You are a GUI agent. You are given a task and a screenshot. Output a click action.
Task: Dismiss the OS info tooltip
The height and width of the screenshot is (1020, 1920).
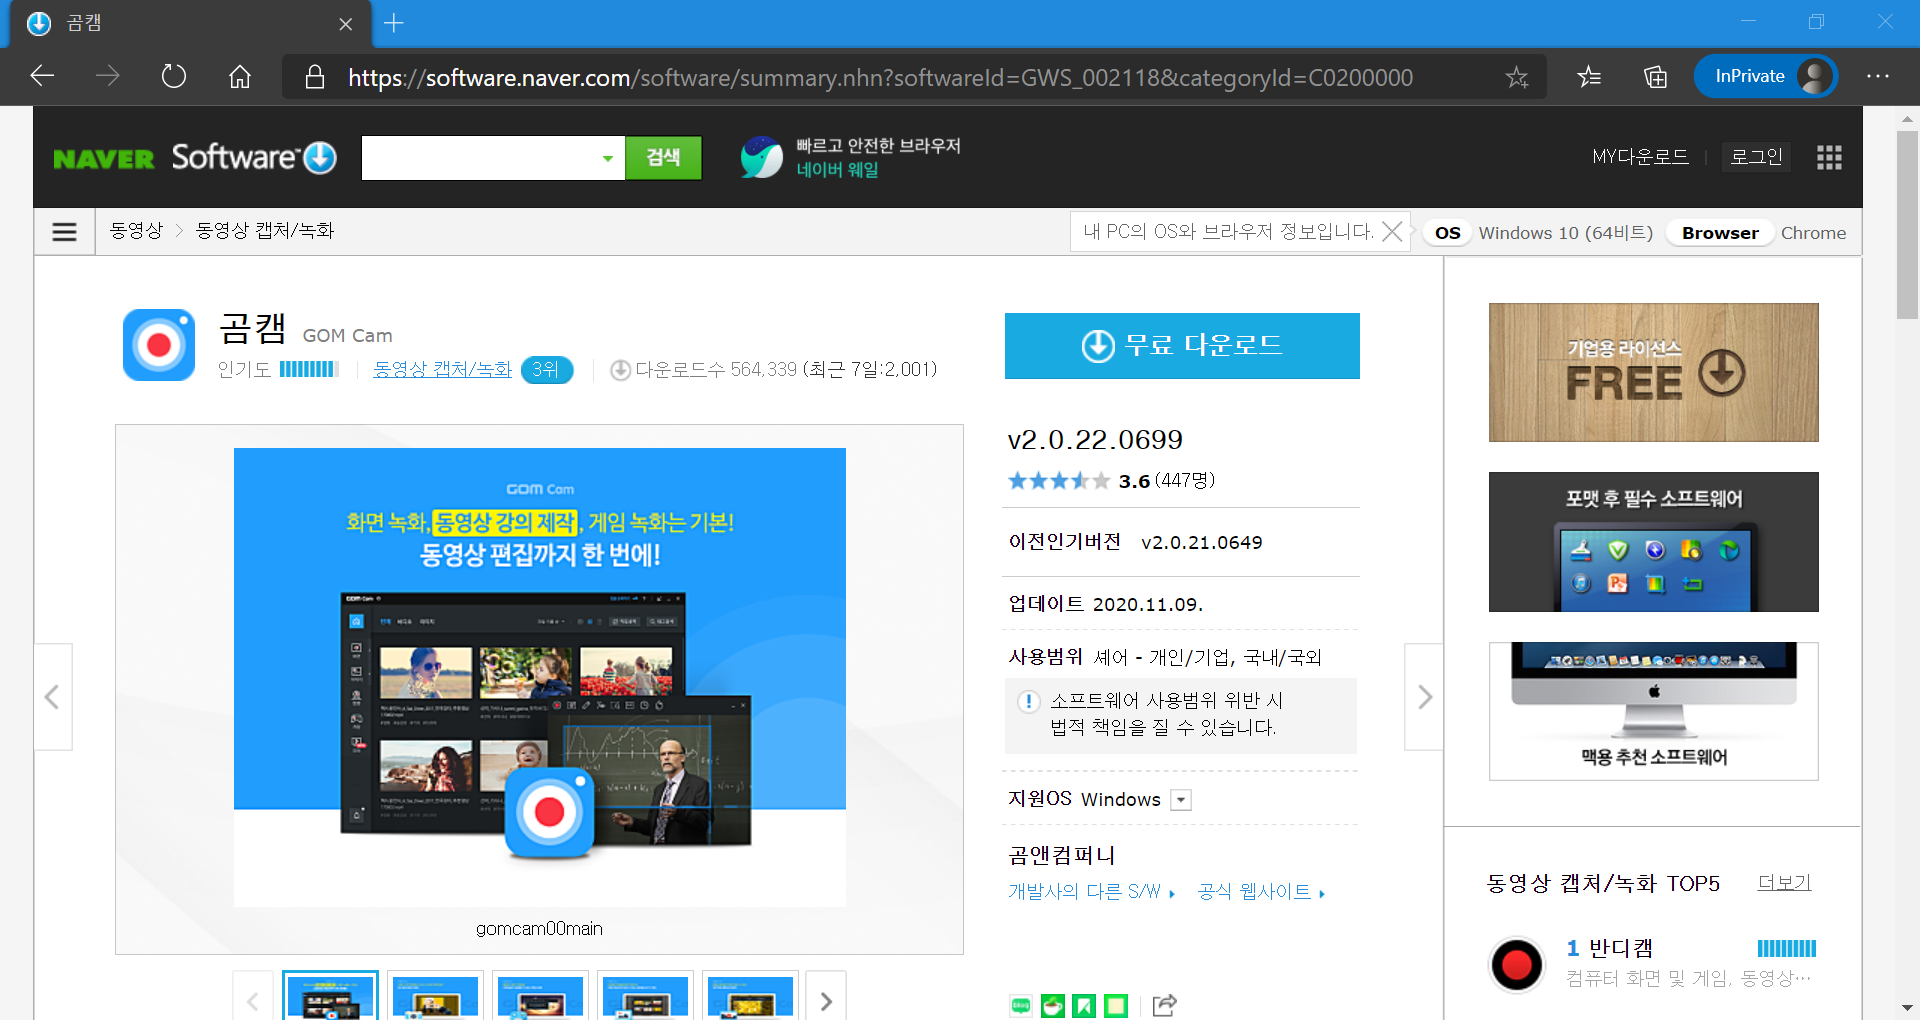pyautogui.click(x=1392, y=232)
